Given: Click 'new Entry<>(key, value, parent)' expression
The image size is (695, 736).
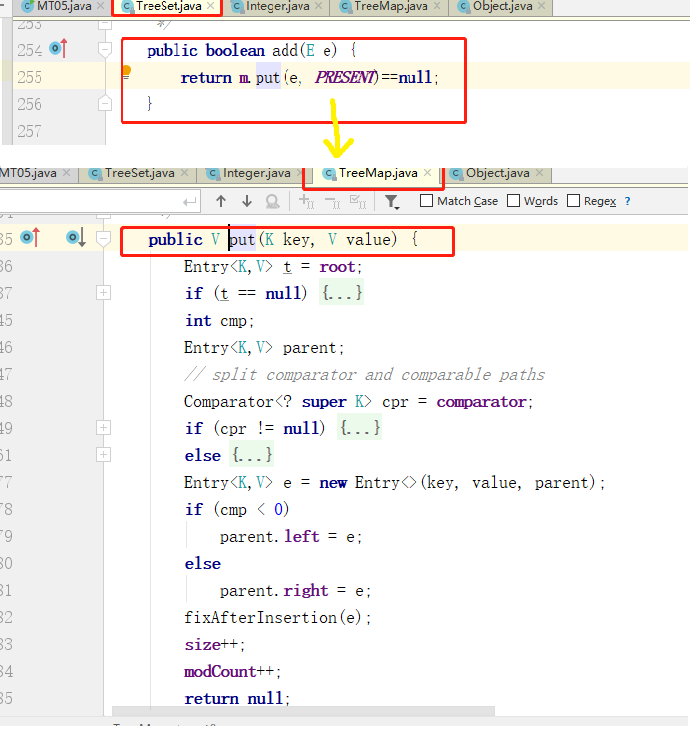Looking at the screenshot, I should [458, 483].
